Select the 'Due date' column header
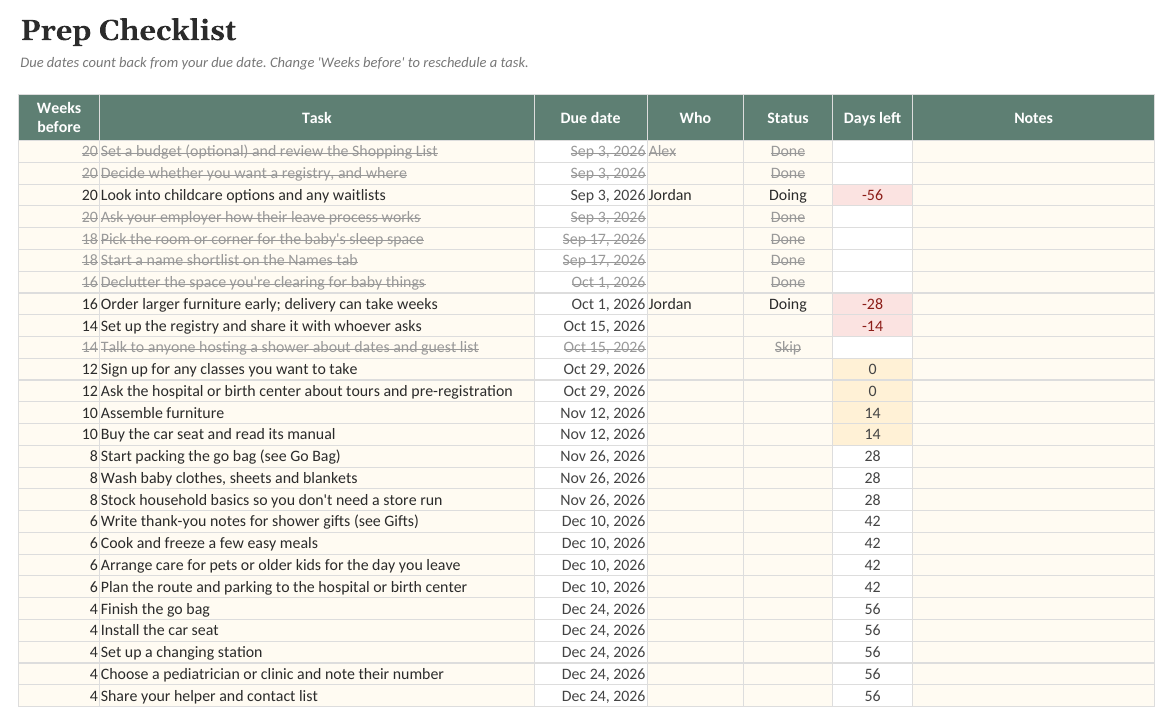The image size is (1173, 725). pyautogui.click(x=590, y=117)
